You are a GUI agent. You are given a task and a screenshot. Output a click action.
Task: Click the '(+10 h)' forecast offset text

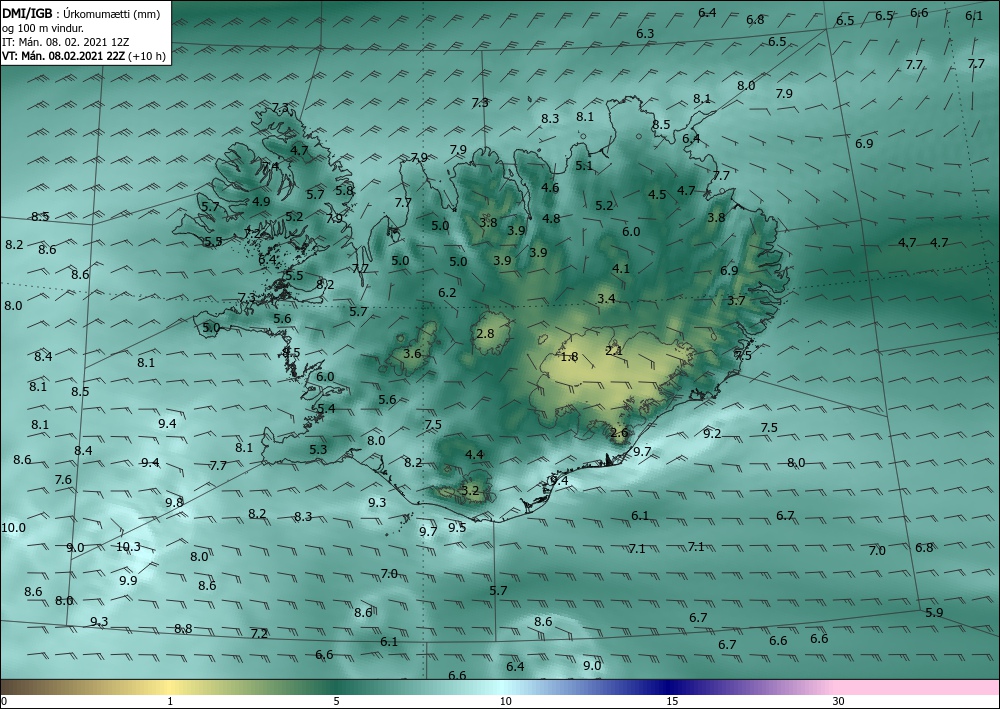[147, 56]
